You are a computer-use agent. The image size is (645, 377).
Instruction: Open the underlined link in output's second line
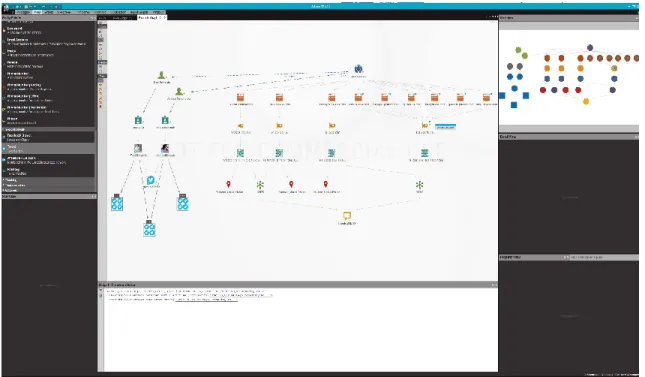(x=240, y=295)
